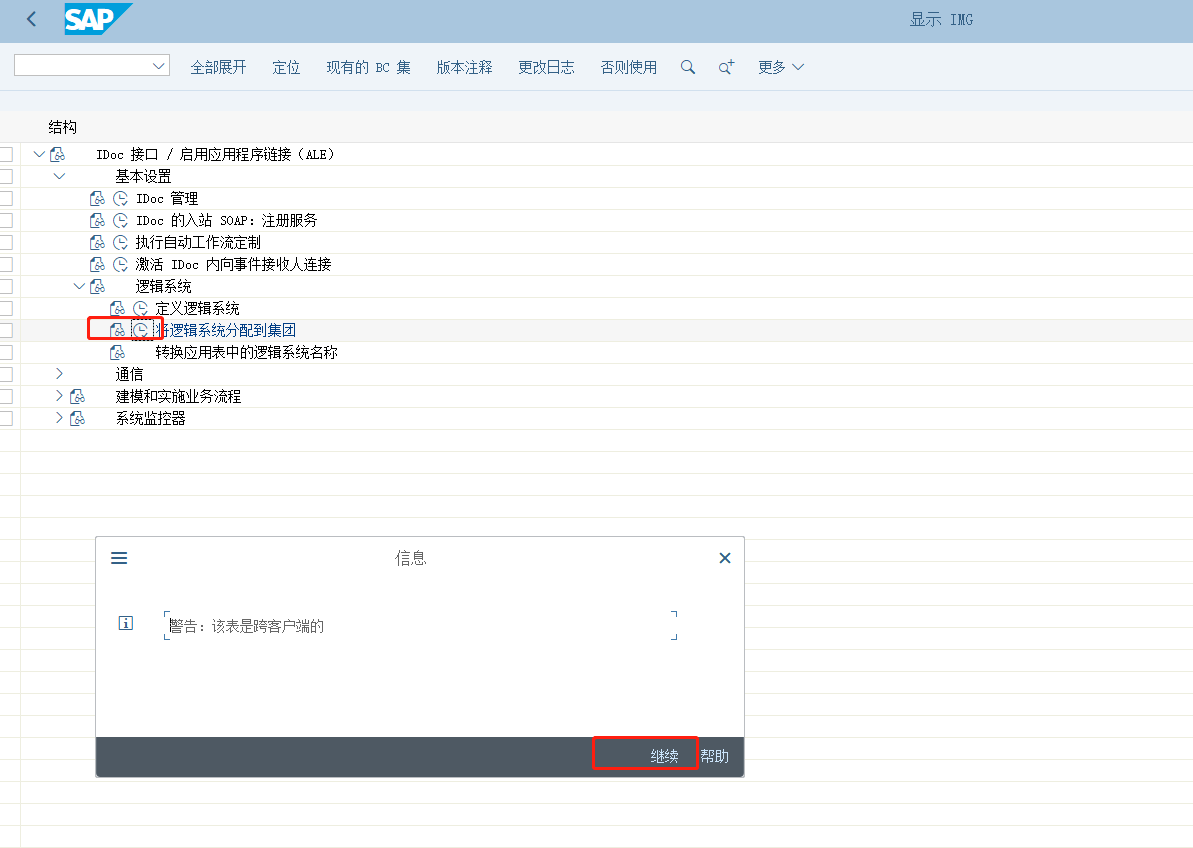Click 全部展开 in the toolbar

click(x=218, y=67)
